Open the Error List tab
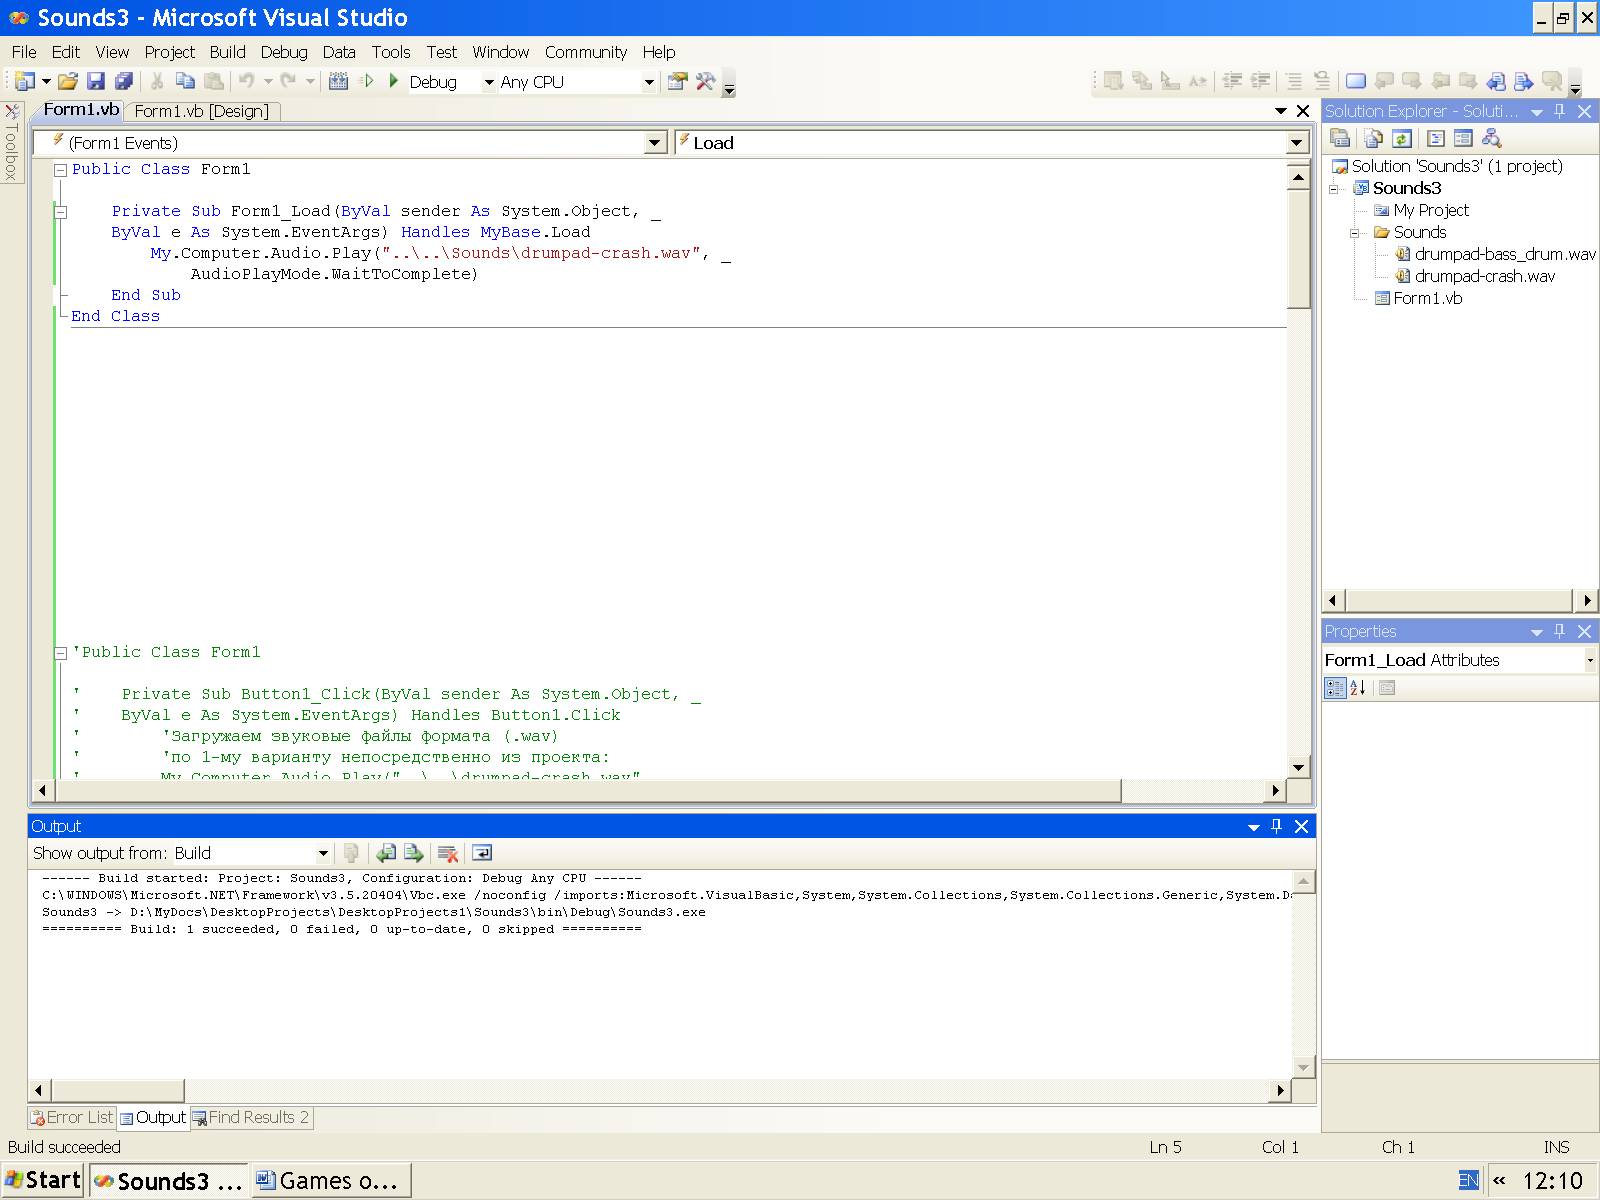 point(72,1117)
